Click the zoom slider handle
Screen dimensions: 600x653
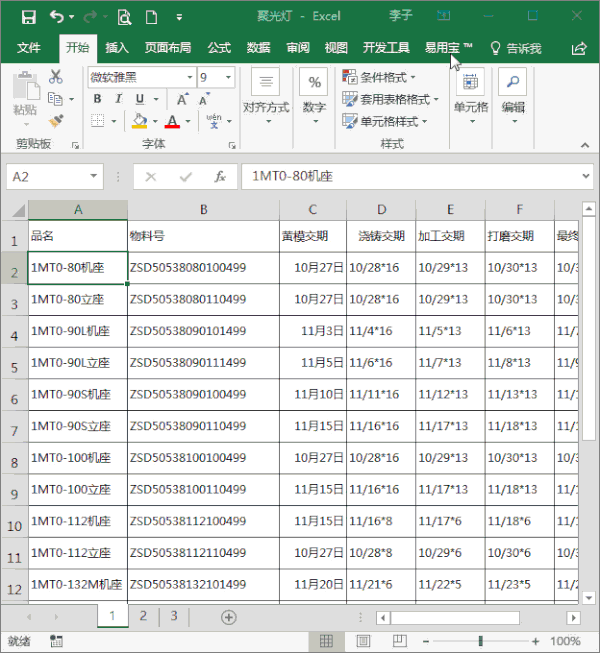click(x=480, y=641)
